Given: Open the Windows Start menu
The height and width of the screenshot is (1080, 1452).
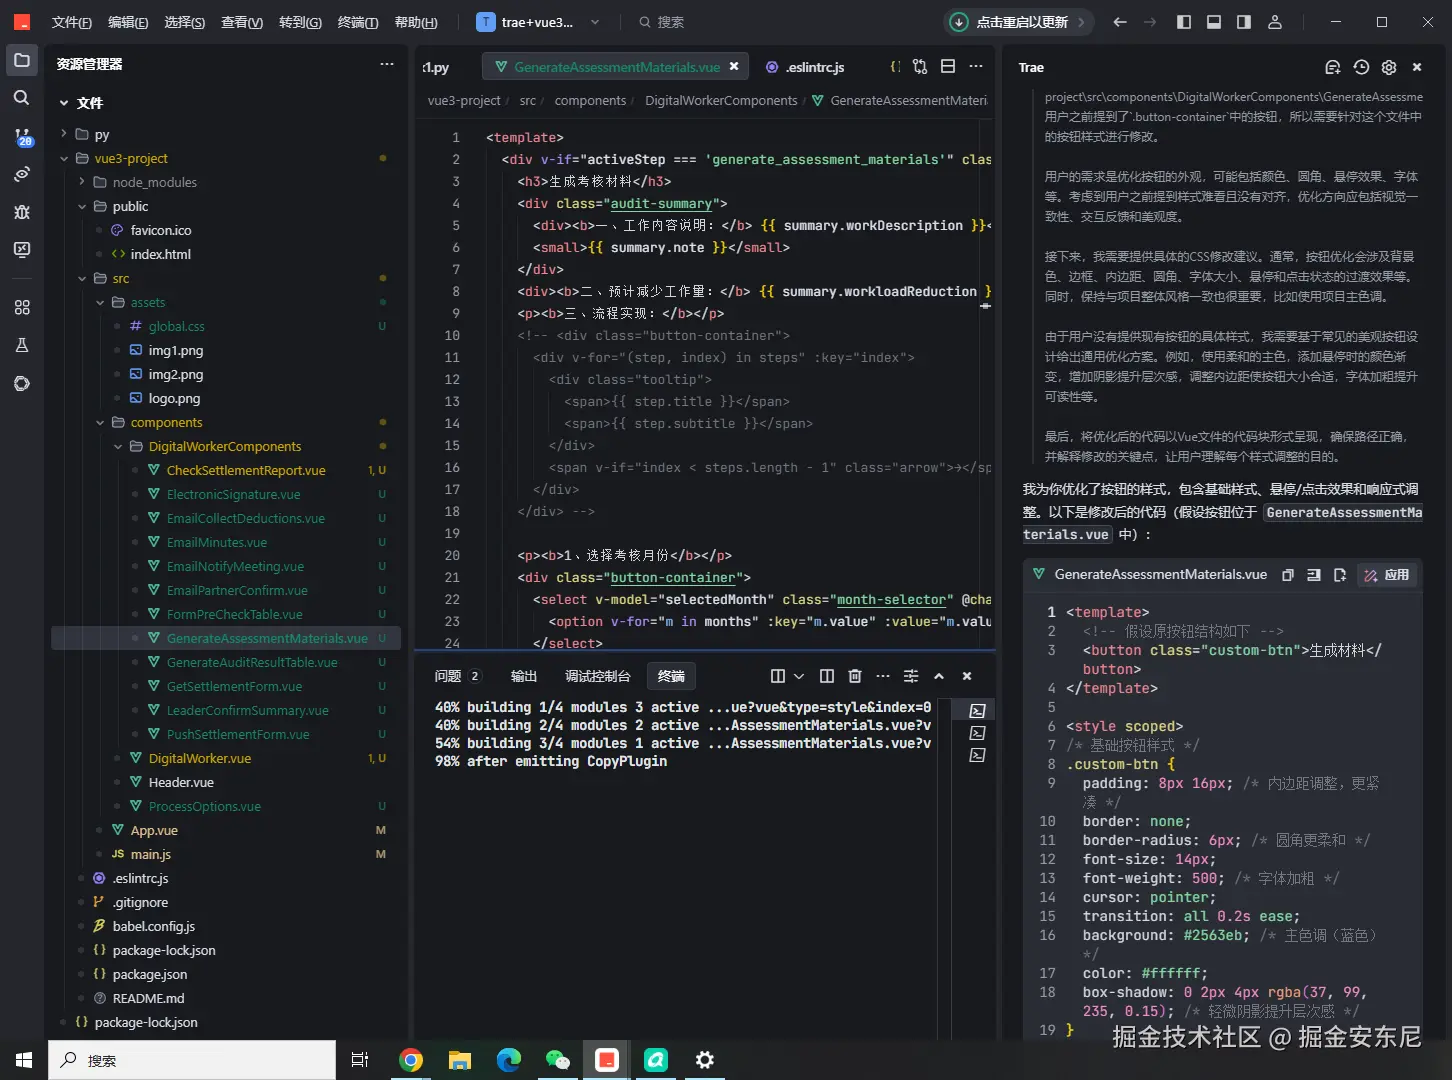Looking at the screenshot, I should (24, 1060).
